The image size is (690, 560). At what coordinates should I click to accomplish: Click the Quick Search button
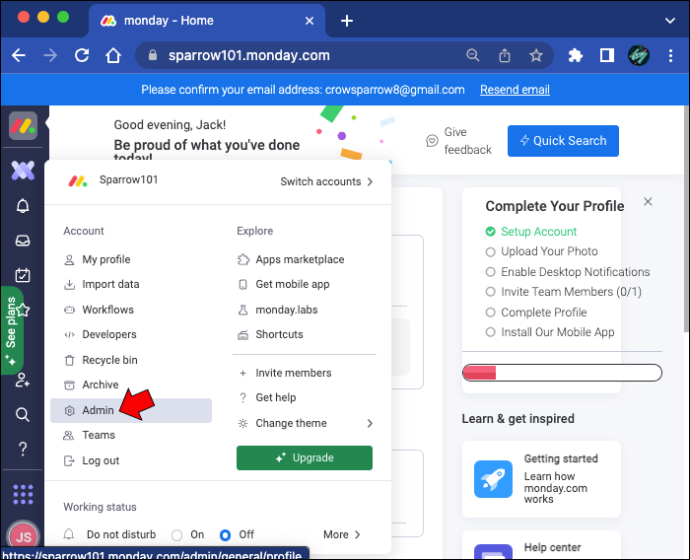[563, 141]
